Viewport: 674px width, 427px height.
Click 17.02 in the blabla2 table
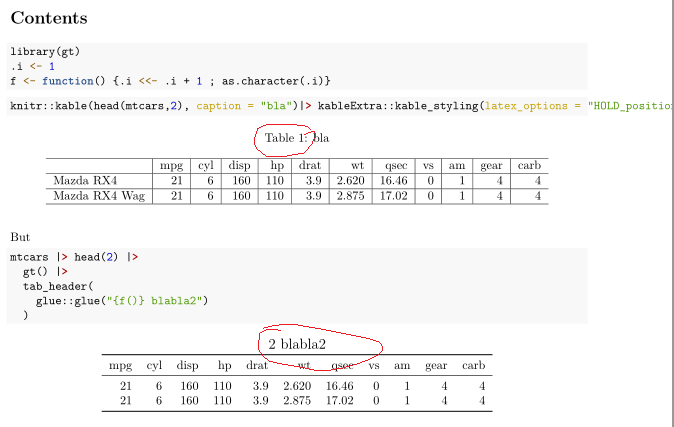340,401
